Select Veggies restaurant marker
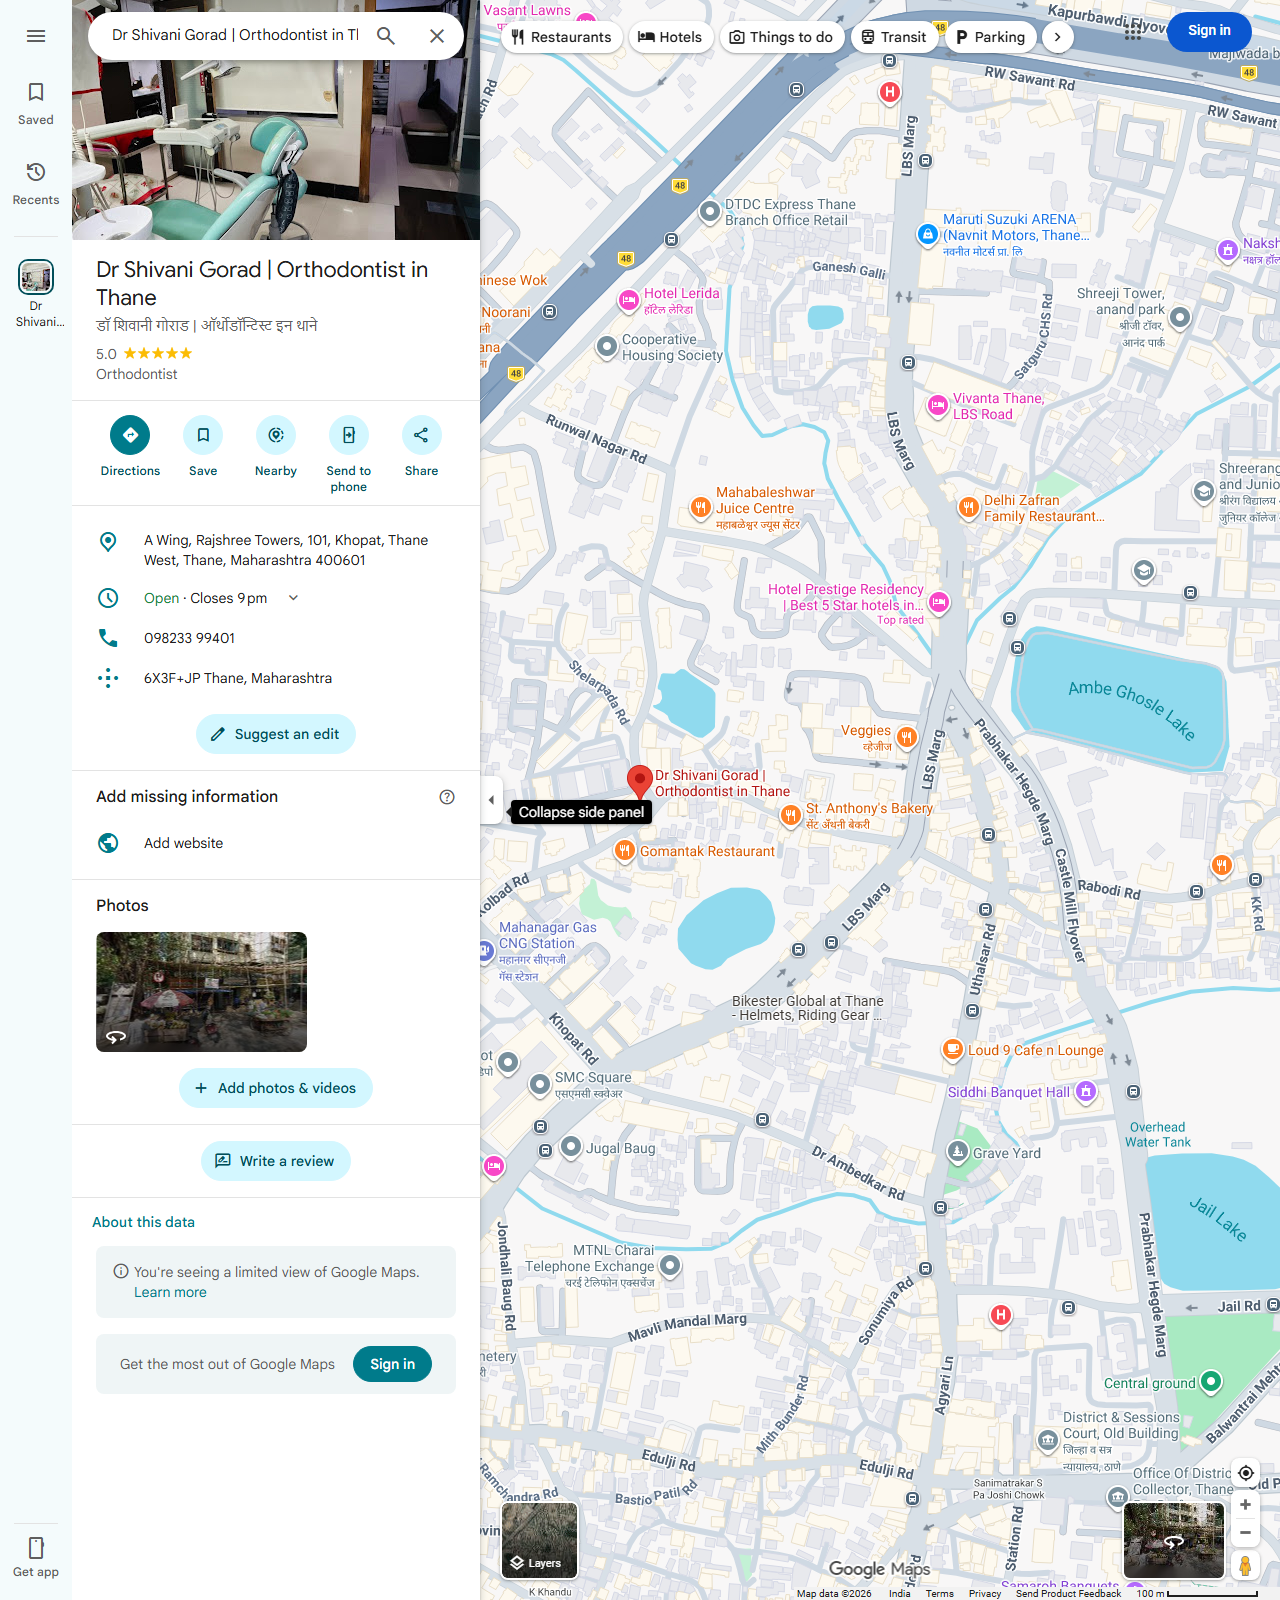1280x1600 pixels. click(906, 738)
